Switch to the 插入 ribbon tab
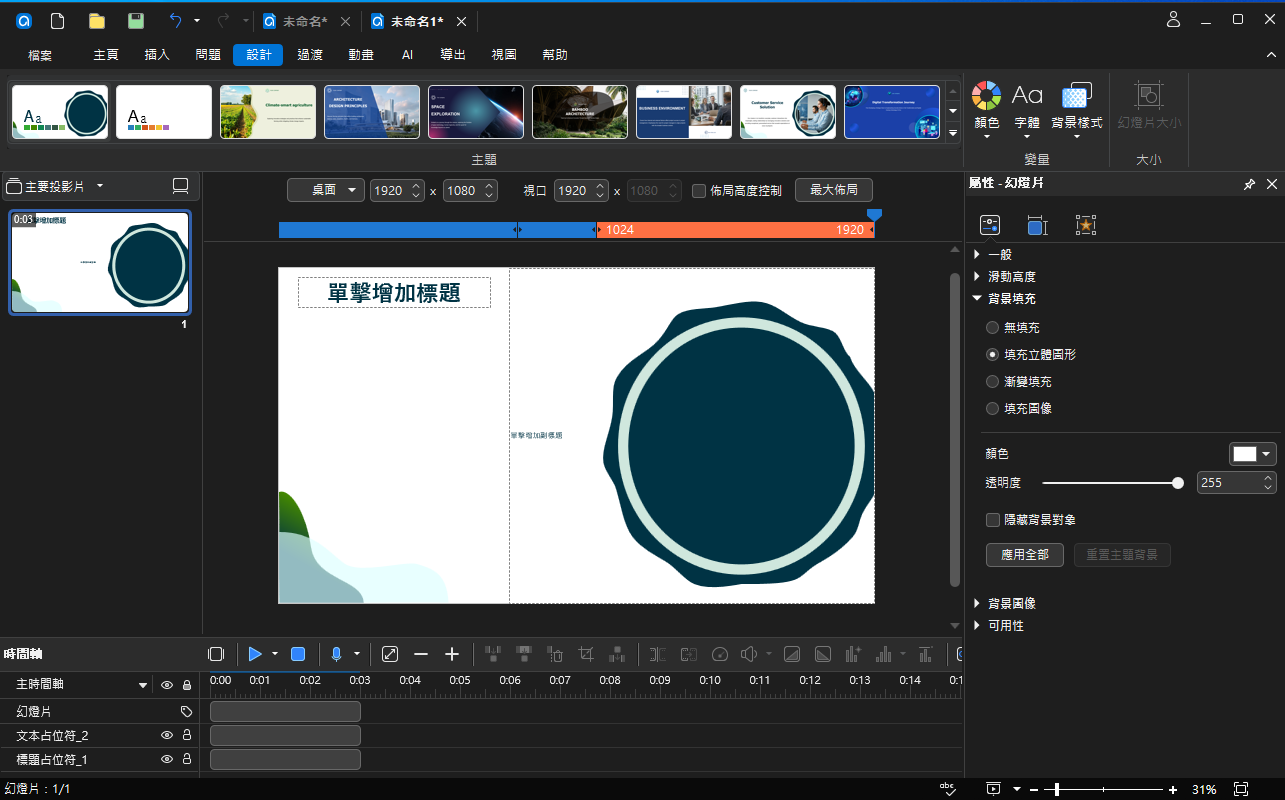This screenshot has height=800, width=1285. (x=157, y=55)
